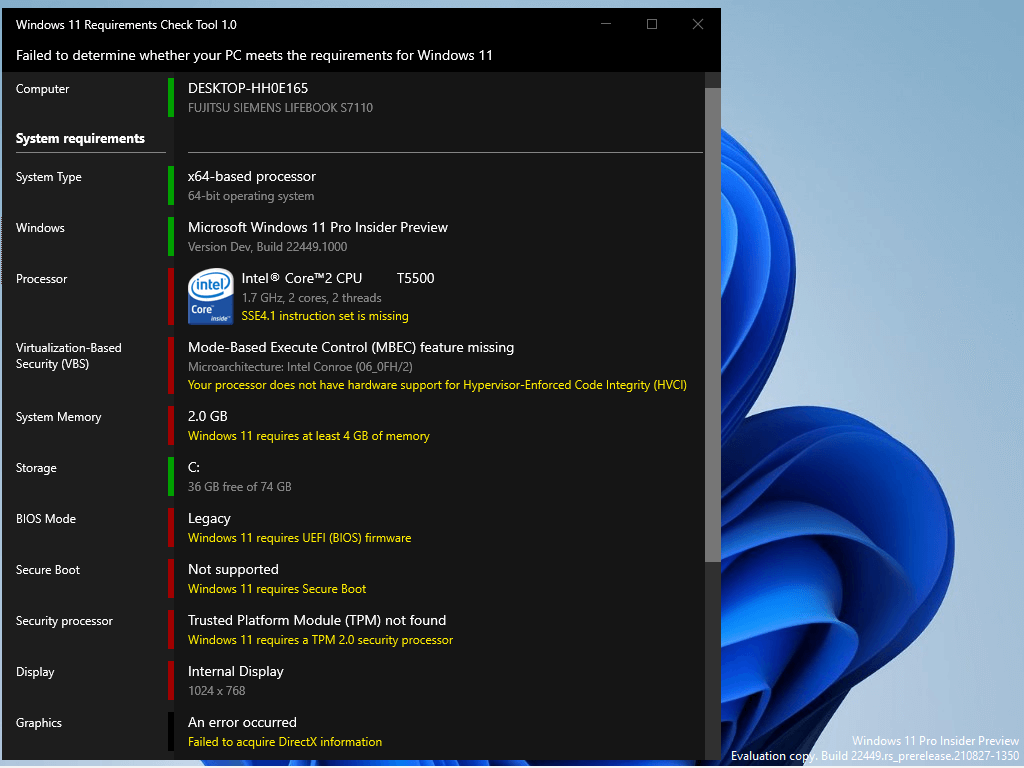This screenshot has height=768, width=1024.
Task: Click 'Virtualization-Based Security (VBS)' label
Action: [69, 356]
